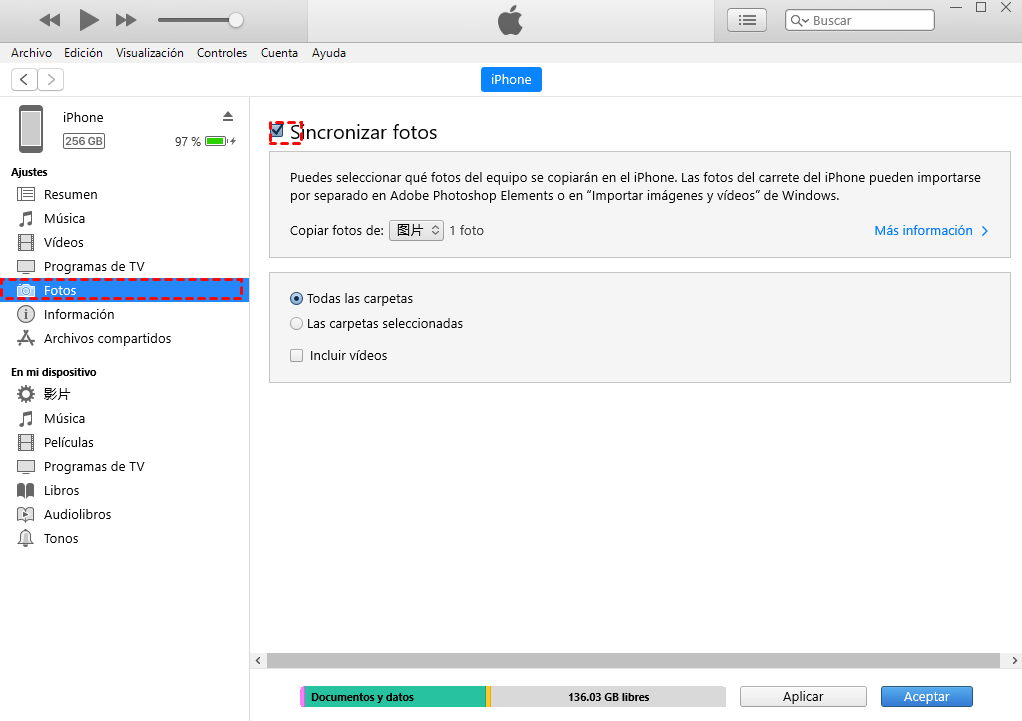
Task: Open the Copiar fotos de dropdown
Action: pos(416,230)
